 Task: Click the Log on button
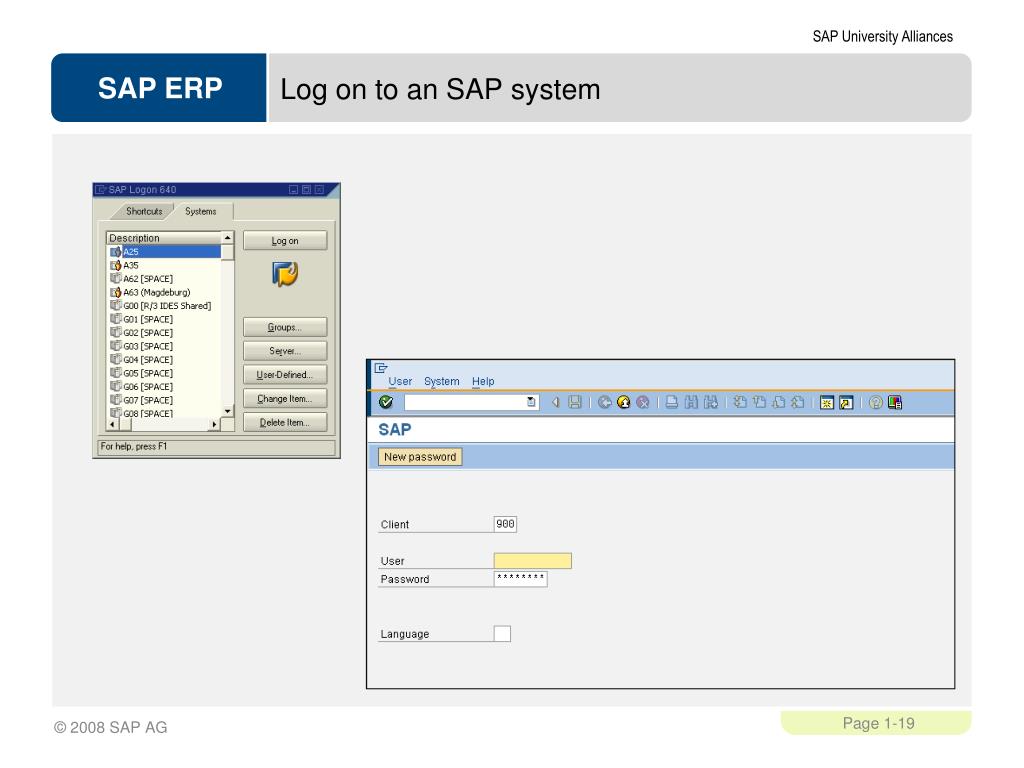[285, 240]
